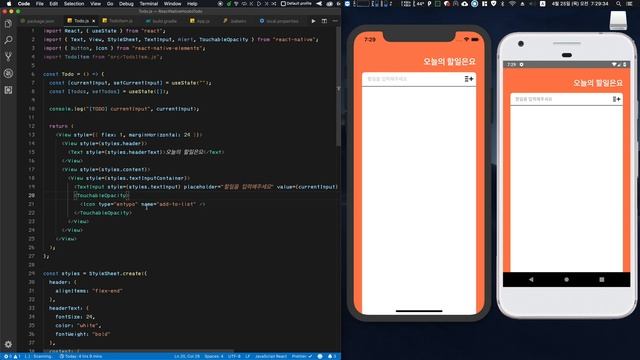Open notifications bell in the status bar
640x360 pixels.
coord(331,356)
